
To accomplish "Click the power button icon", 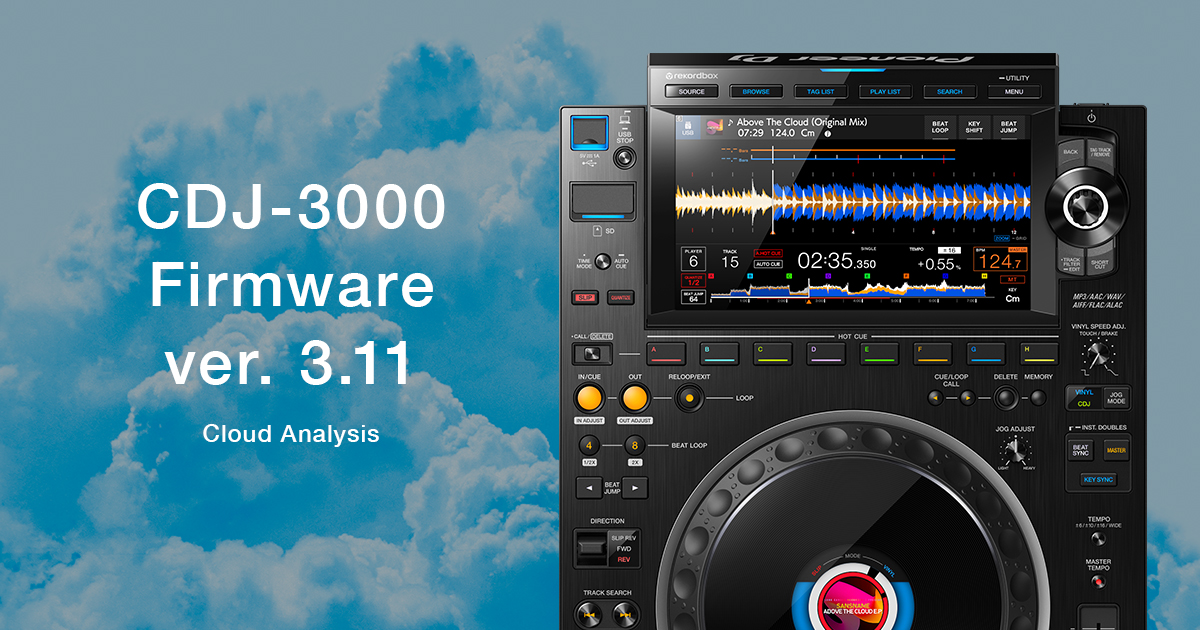I will click(x=1091, y=117).
